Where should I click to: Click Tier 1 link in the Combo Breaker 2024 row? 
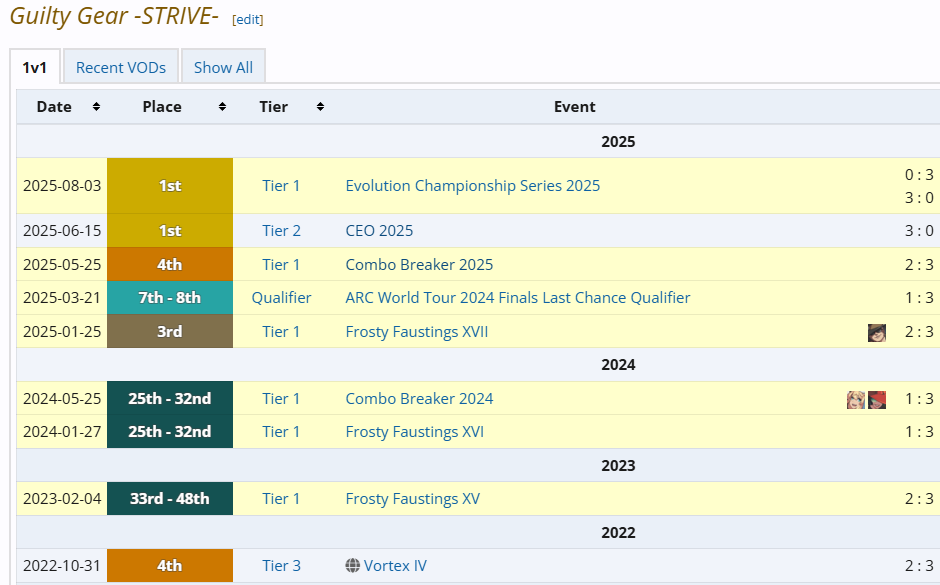click(x=281, y=399)
